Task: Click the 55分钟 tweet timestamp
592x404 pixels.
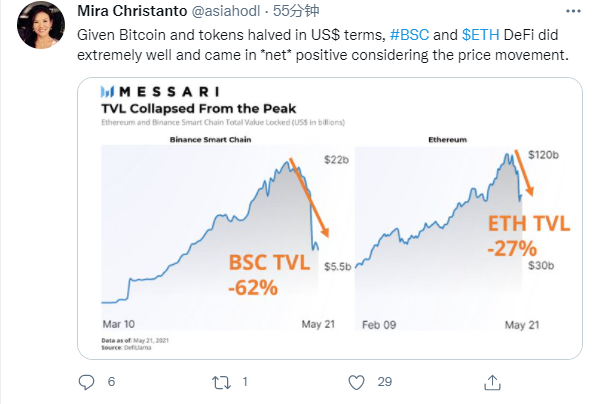Action: [x=296, y=11]
